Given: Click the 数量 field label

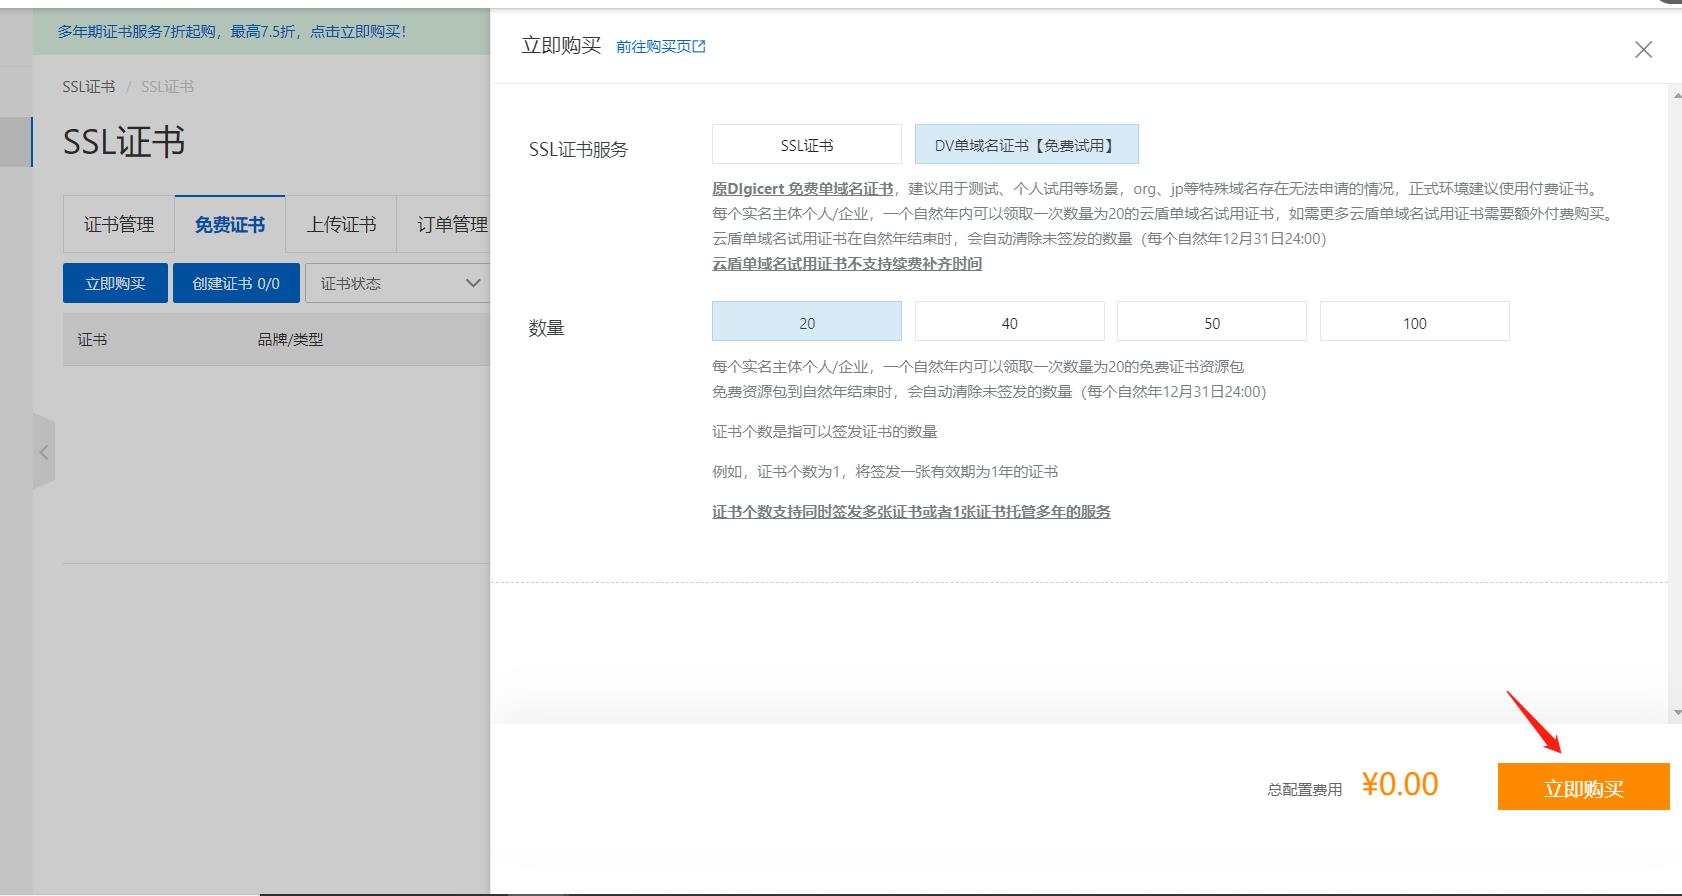Looking at the screenshot, I should (546, 328).
